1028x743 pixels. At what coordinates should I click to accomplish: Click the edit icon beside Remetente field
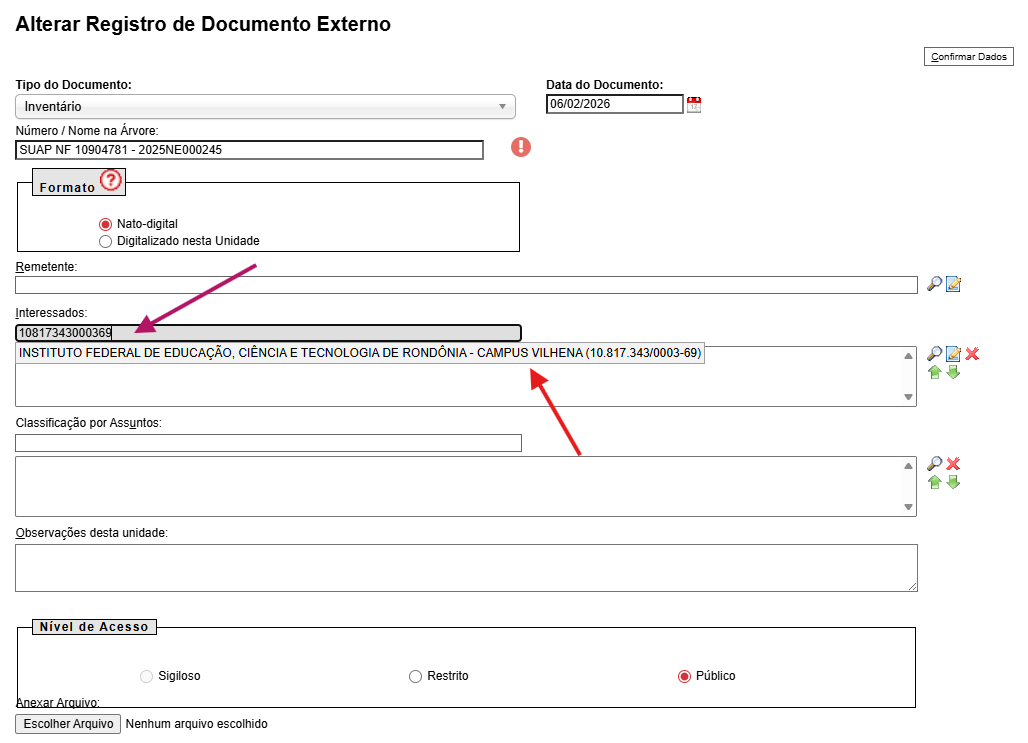[x=953, y=284]
